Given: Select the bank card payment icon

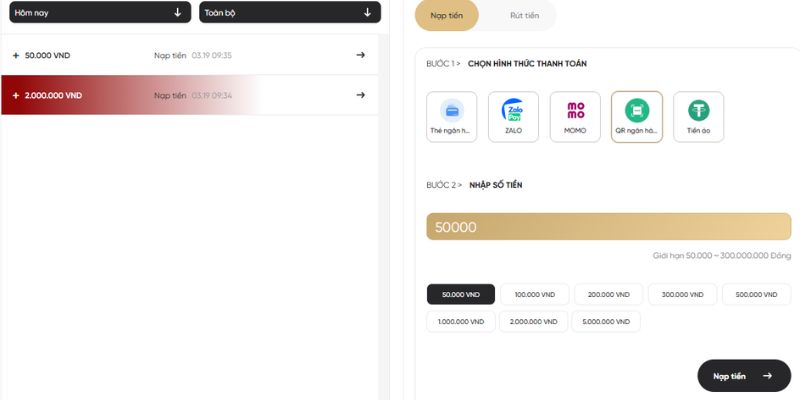Looking at the screenshot, I should [x=451, y=117].
